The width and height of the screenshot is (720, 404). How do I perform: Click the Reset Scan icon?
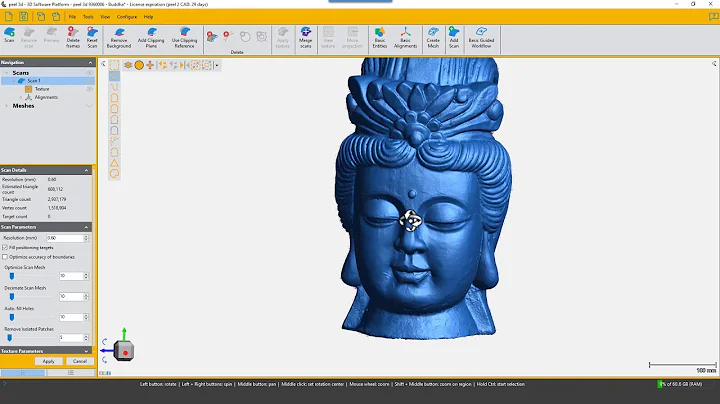tap(92, 32)
